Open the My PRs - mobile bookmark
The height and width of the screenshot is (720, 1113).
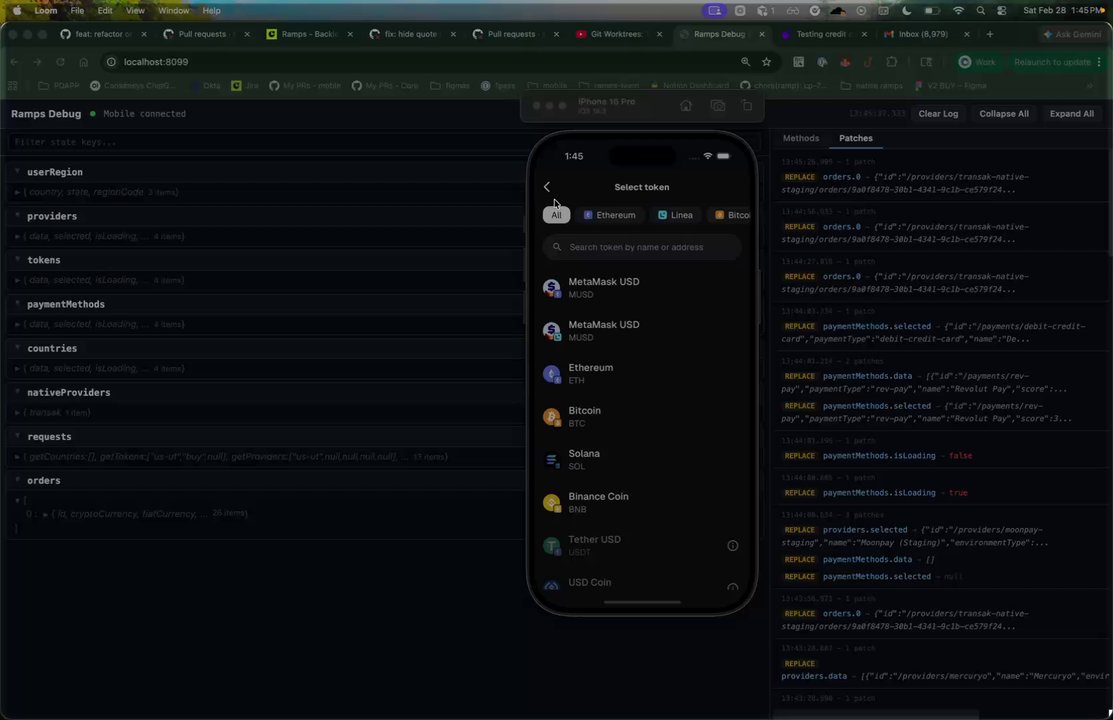click(x=305, y=85)
